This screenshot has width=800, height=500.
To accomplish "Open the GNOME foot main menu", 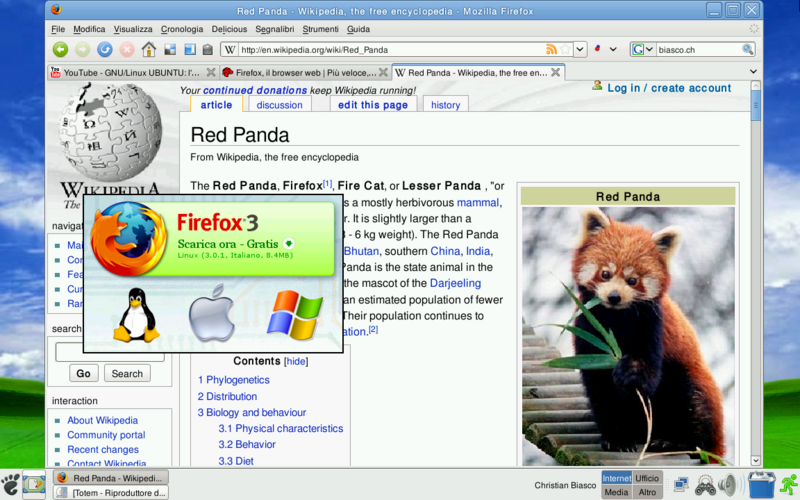I will coord(10,484).
